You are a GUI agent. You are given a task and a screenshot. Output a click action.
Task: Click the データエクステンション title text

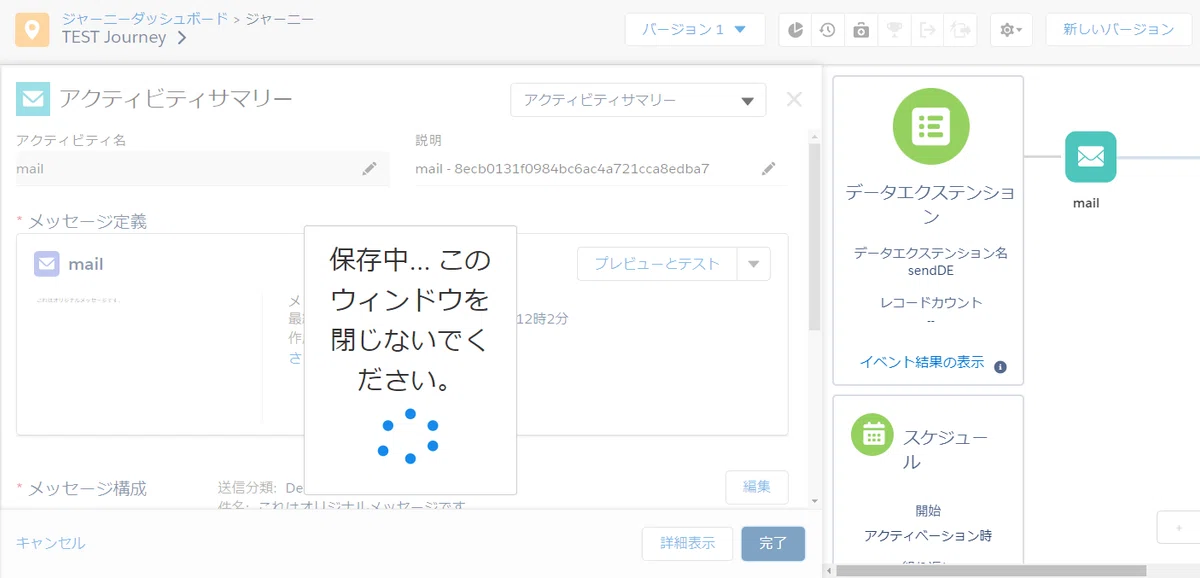point(930,203)
